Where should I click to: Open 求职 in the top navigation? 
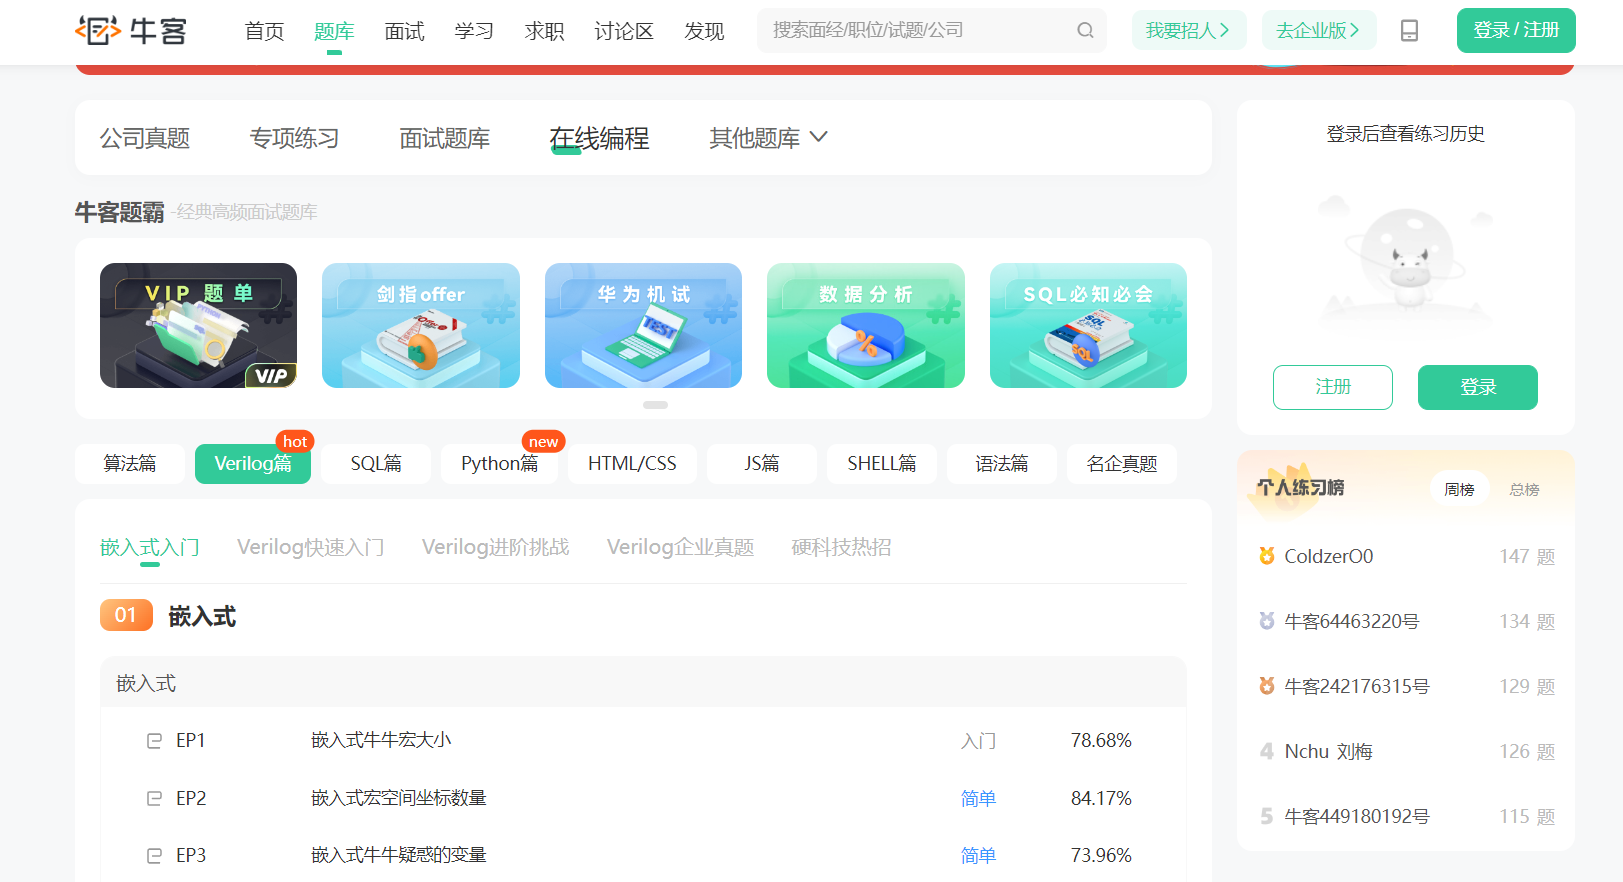(544, 31)
